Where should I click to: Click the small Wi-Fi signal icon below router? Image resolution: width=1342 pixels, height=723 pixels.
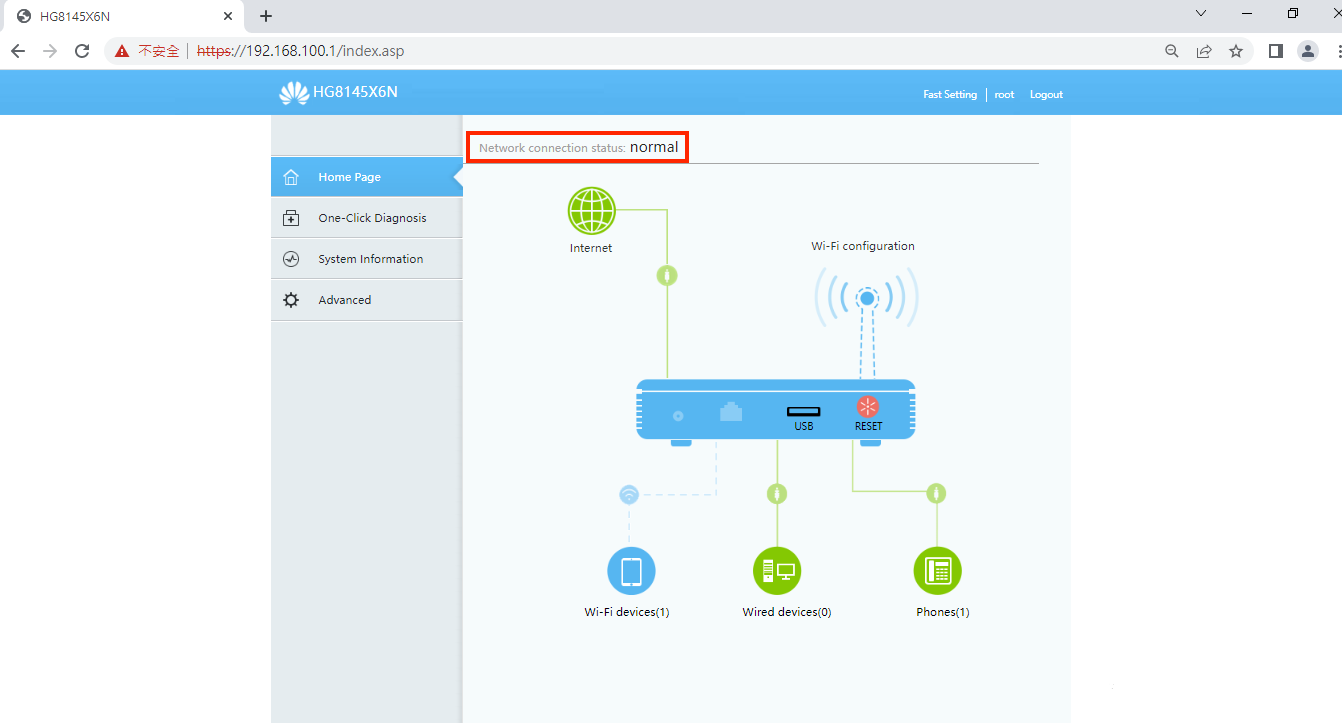(629, 494)
